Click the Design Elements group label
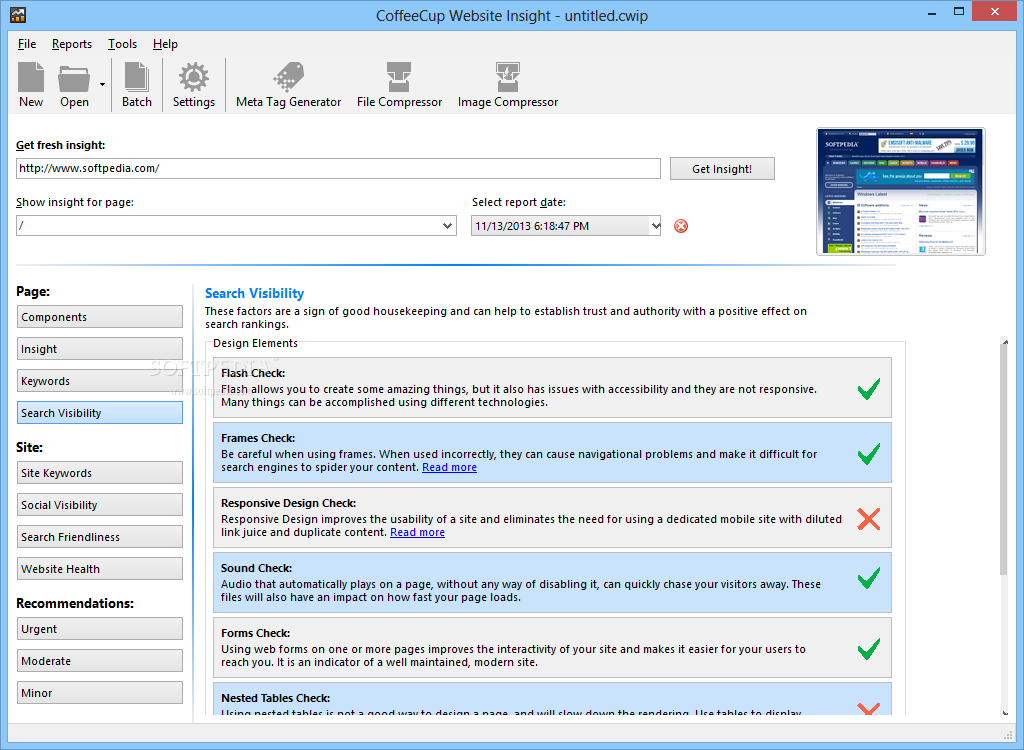Viewport: 1024px width, 750px height. click(255, 343)
